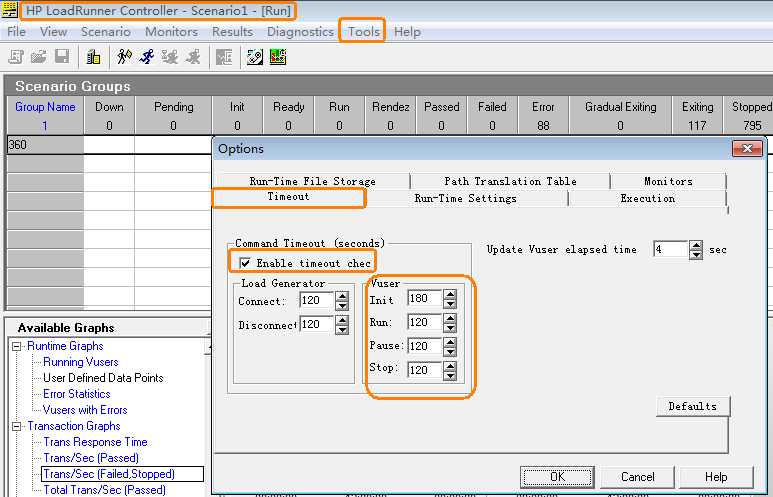The width and height of the screenshot is (773, 497).
Task: Increase the Connect timeout value
Action: (x=342, y=296)
